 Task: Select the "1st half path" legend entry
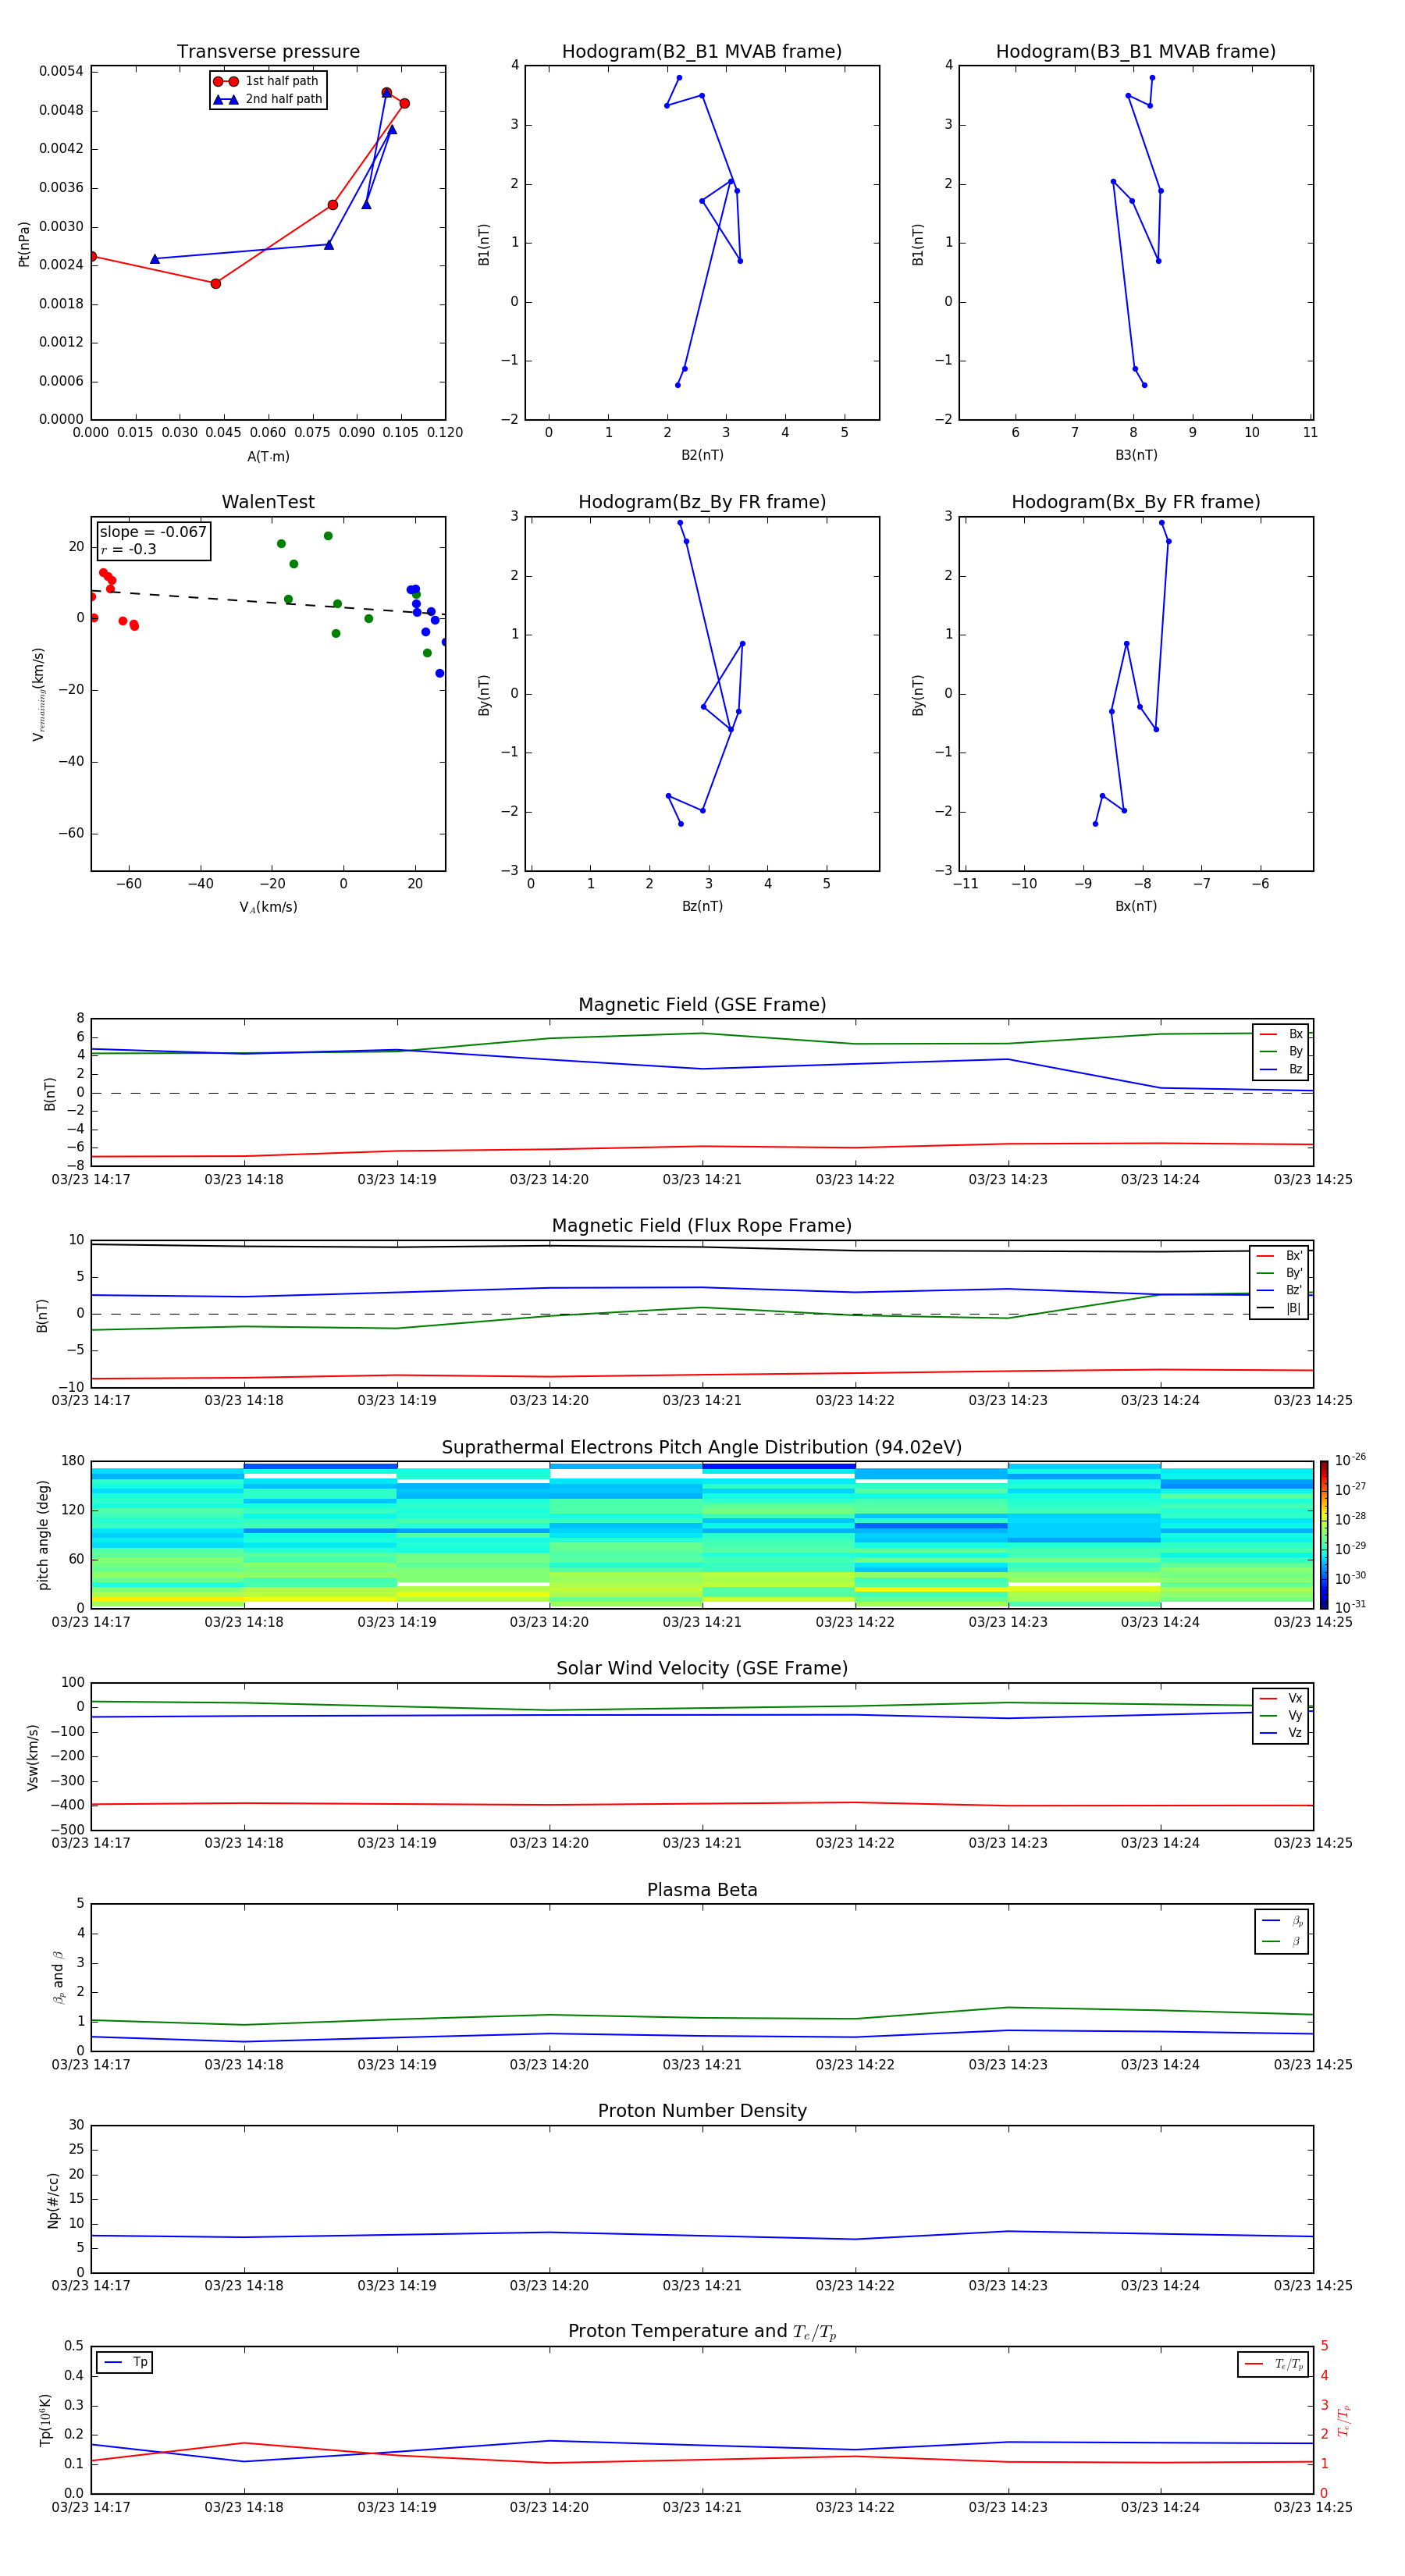coord(267,81)
